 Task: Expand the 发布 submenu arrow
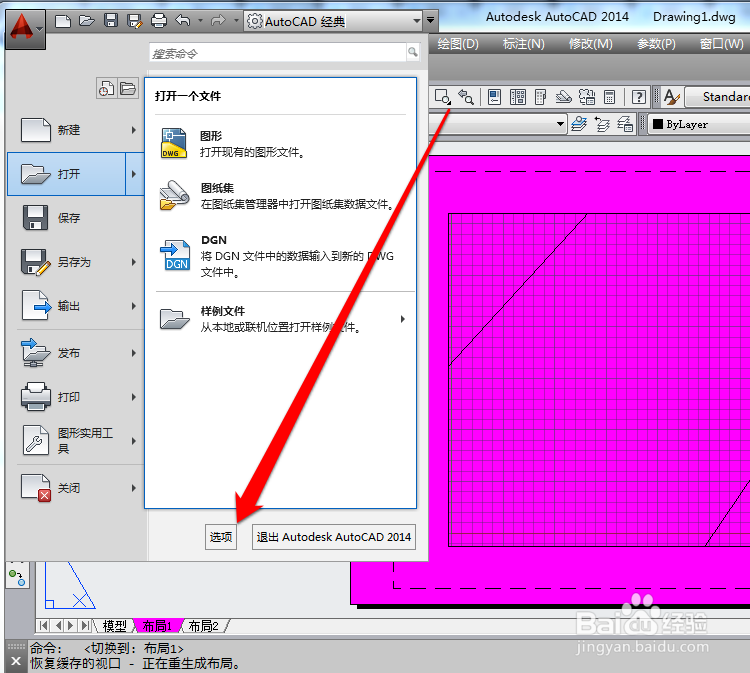coord(134,353)
